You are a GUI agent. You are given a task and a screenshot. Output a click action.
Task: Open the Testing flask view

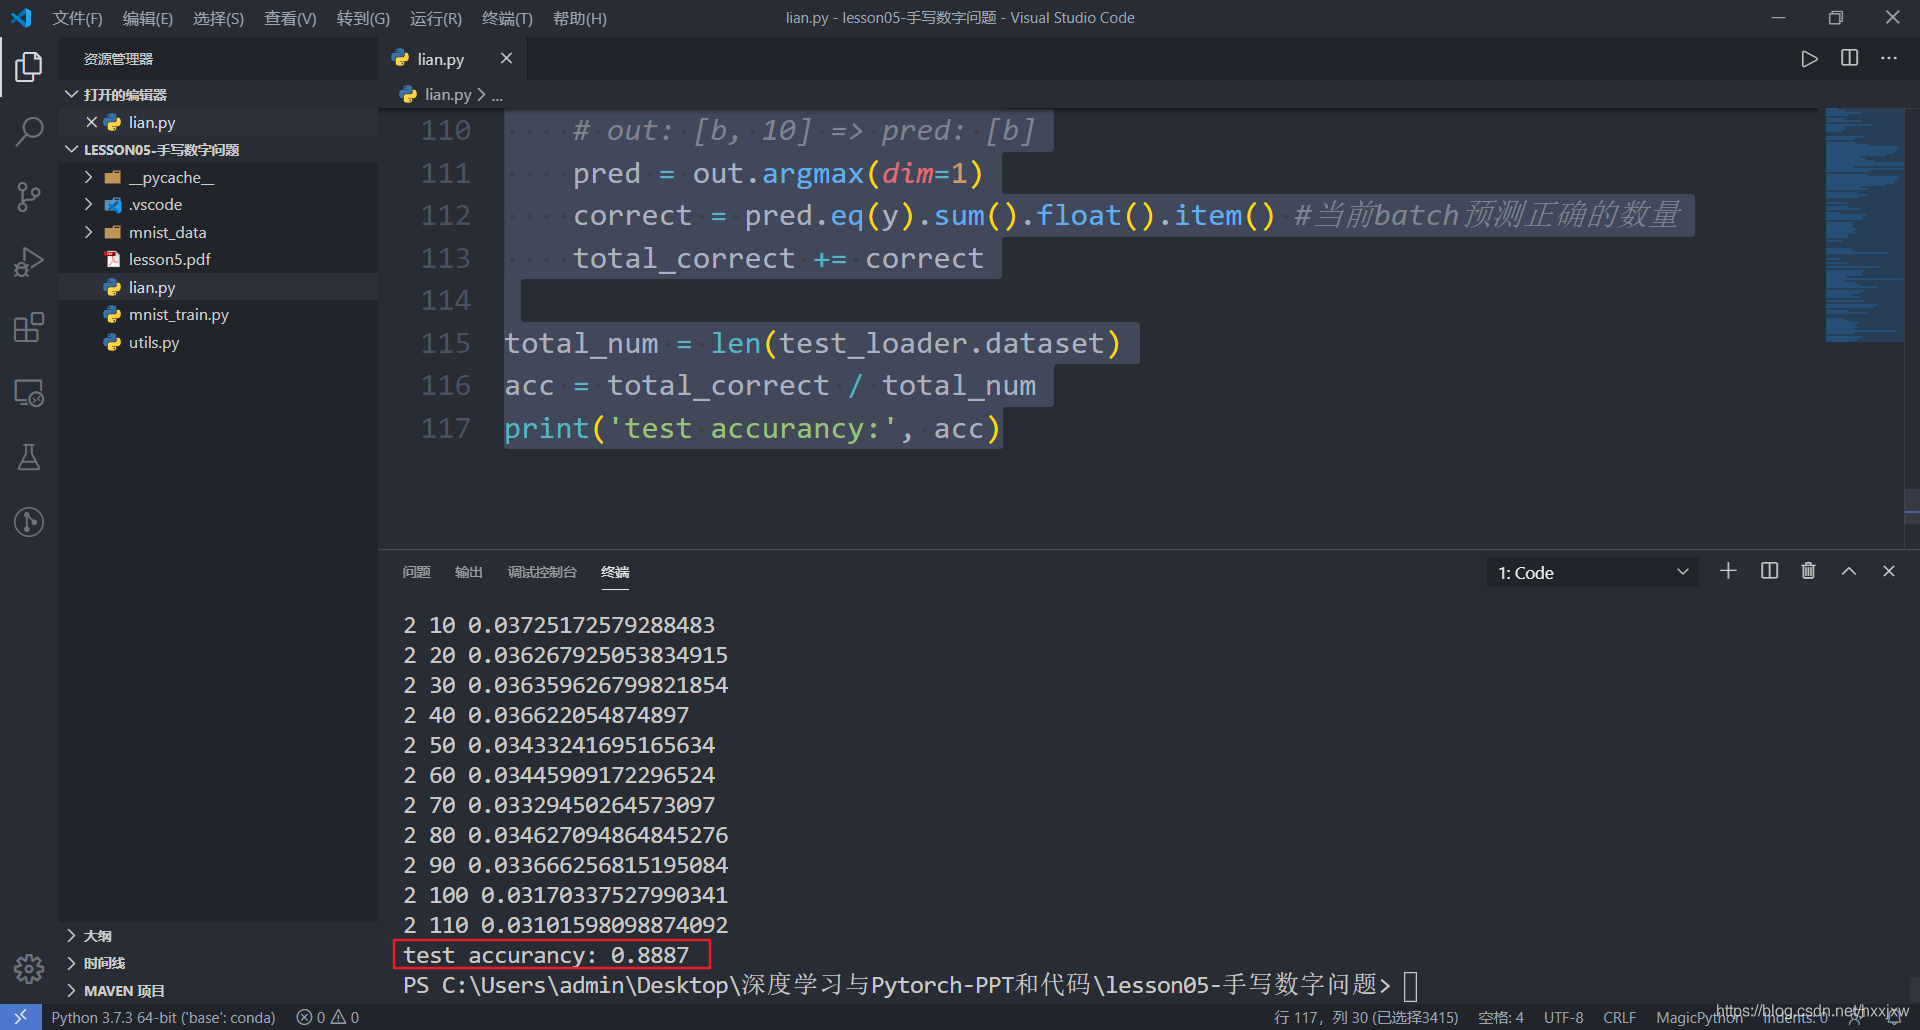point(29,458)
